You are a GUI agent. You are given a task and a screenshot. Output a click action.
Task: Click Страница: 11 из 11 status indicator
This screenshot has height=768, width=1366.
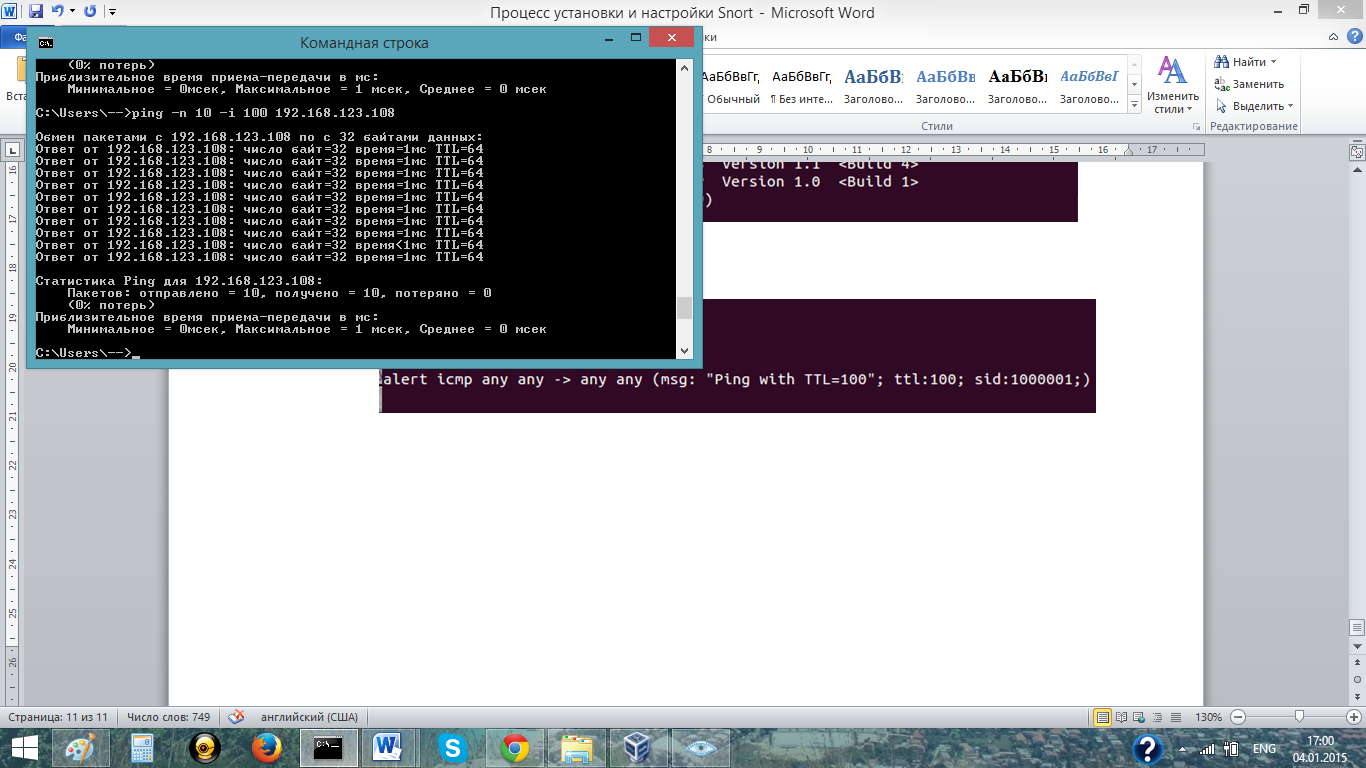point(58,717)
